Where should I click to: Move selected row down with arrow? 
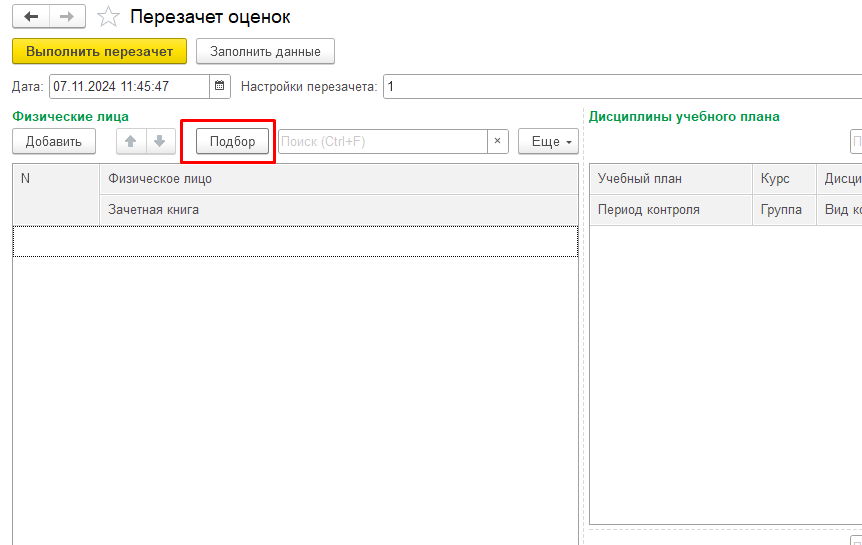tap(159, 142)
